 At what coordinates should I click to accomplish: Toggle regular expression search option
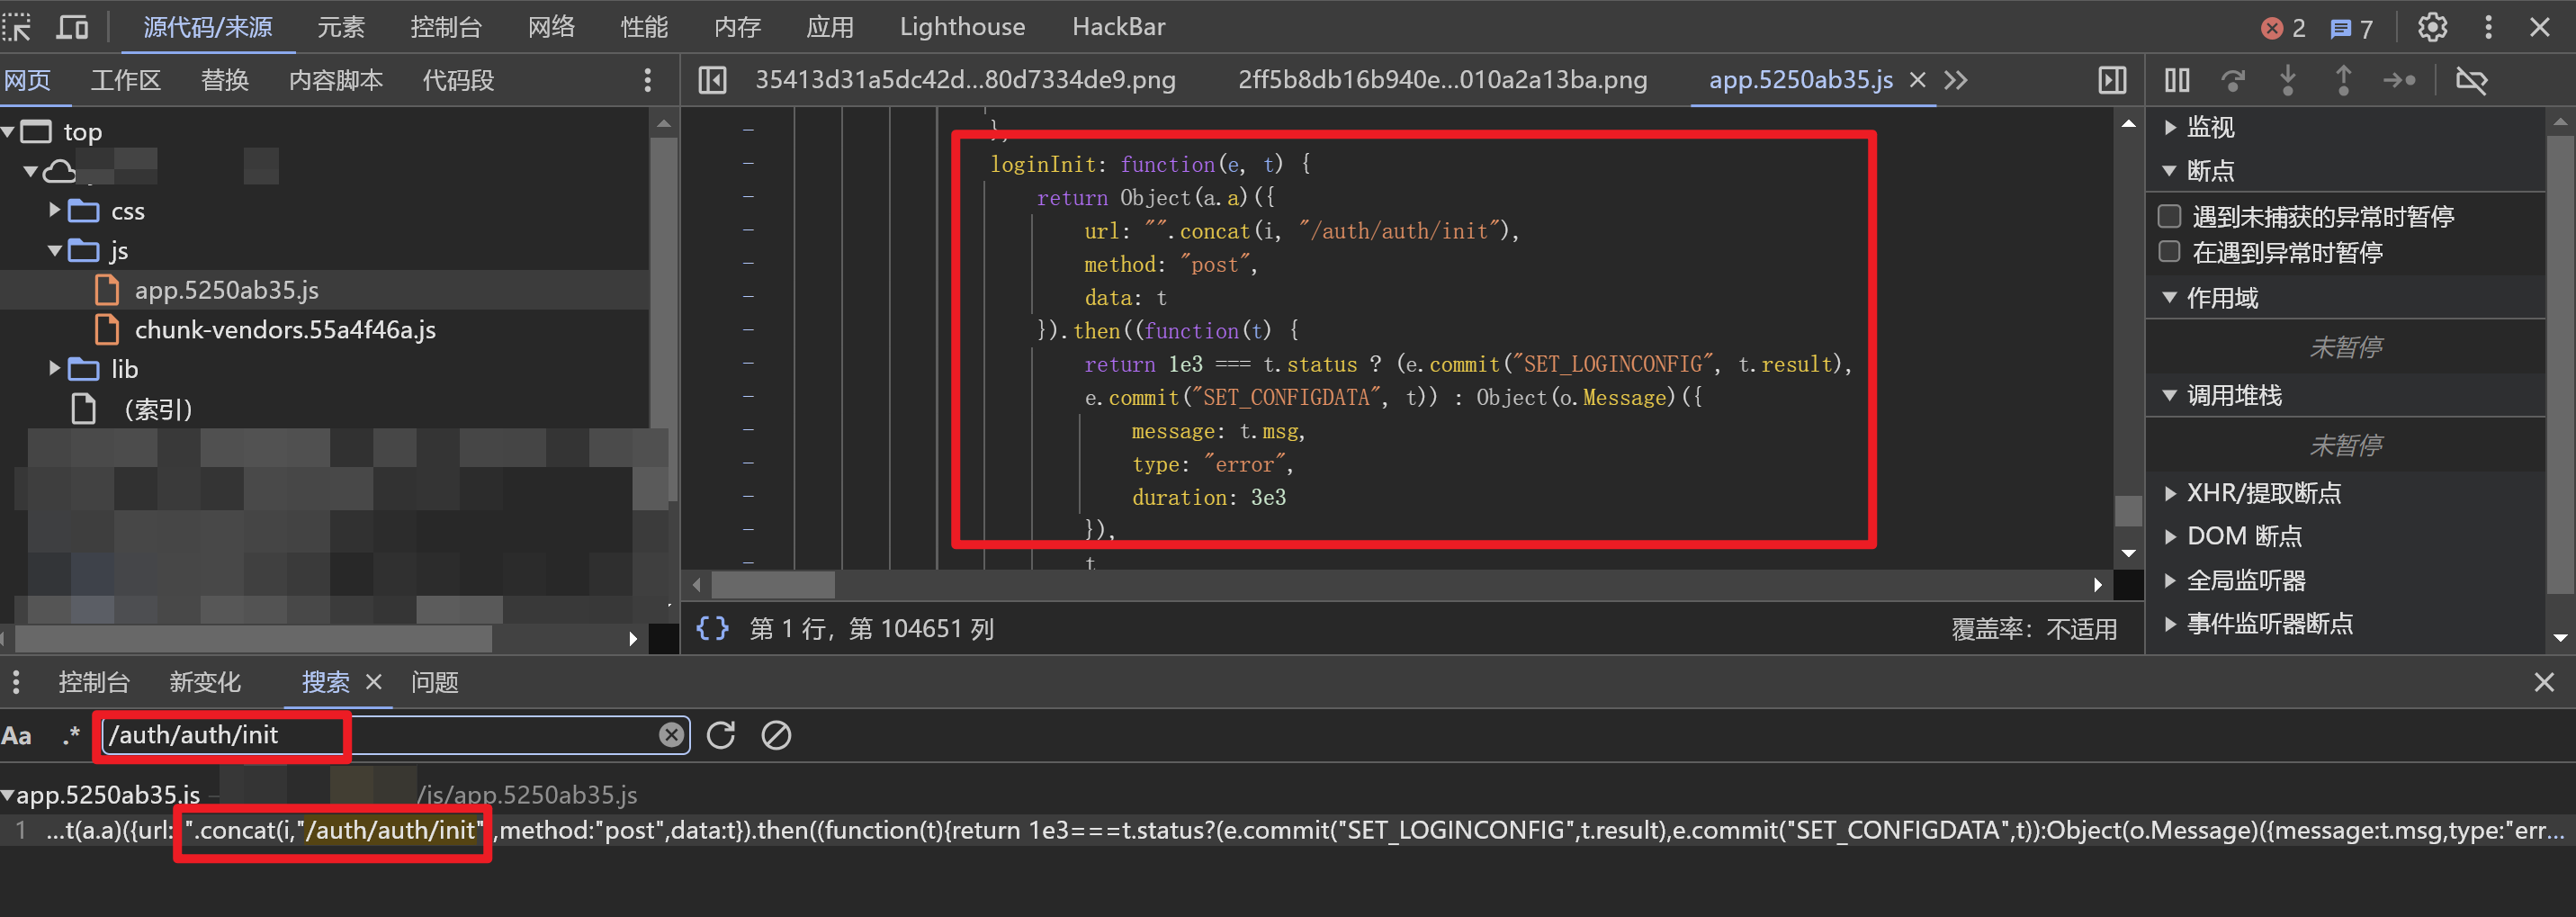click(70, 735)
